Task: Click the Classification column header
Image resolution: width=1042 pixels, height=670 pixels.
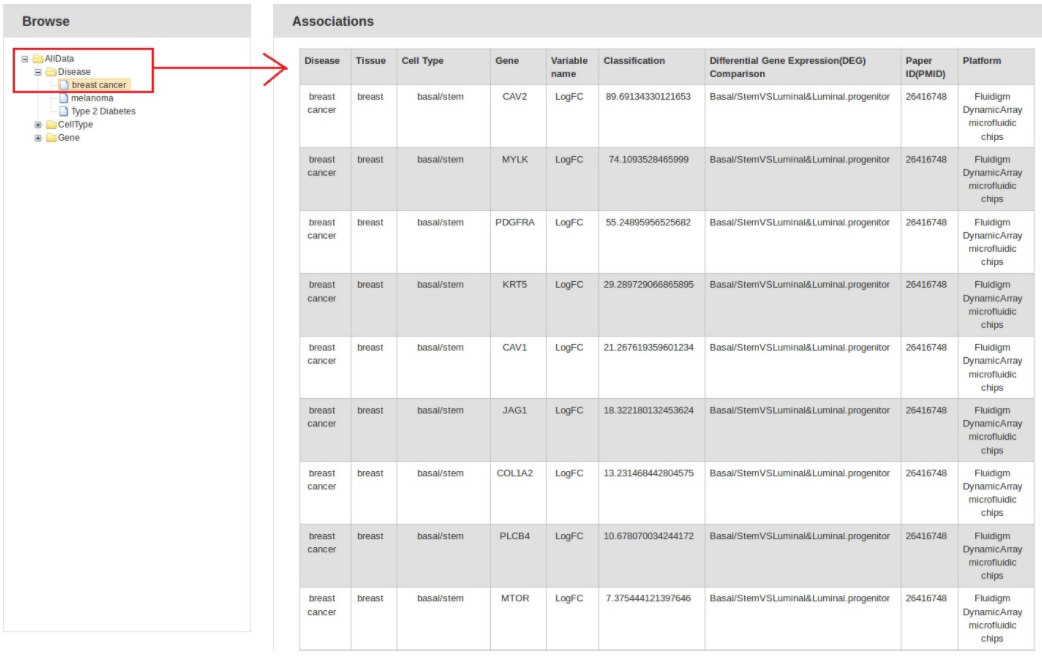Action: (x=651, y=66)
